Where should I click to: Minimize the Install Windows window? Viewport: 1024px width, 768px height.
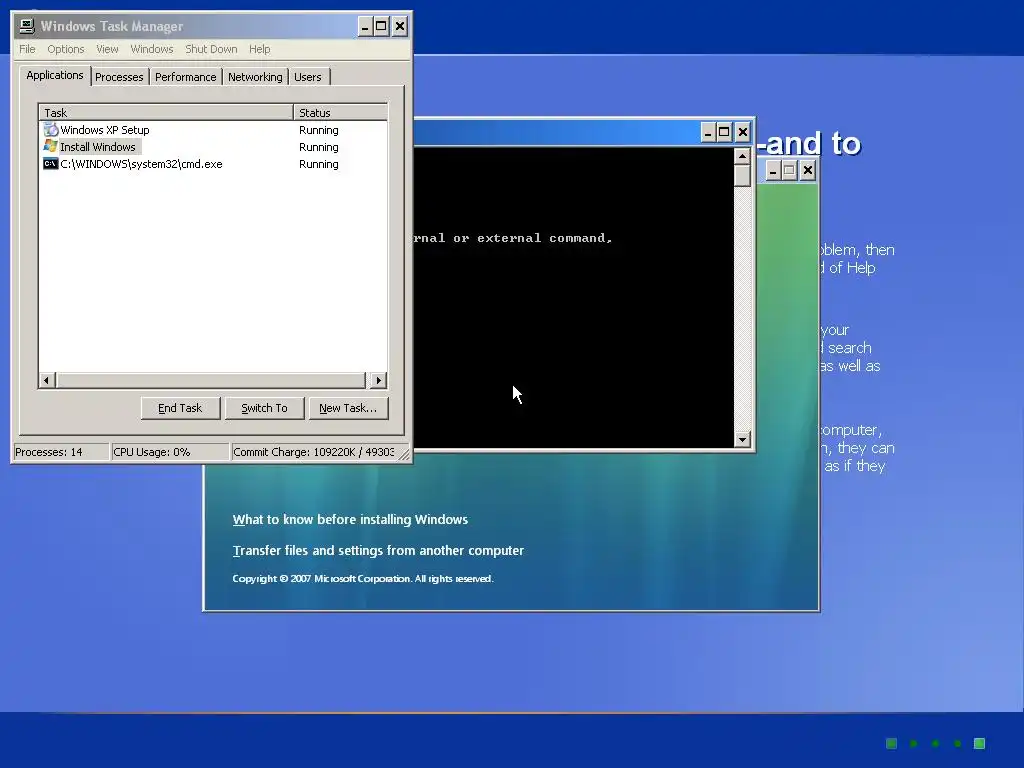point(773,171)
